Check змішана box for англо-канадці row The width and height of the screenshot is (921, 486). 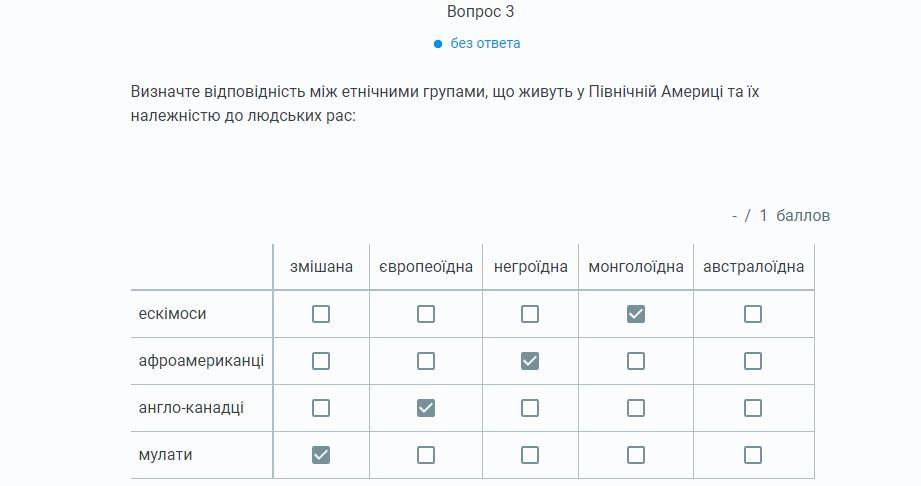pos(321,408)
